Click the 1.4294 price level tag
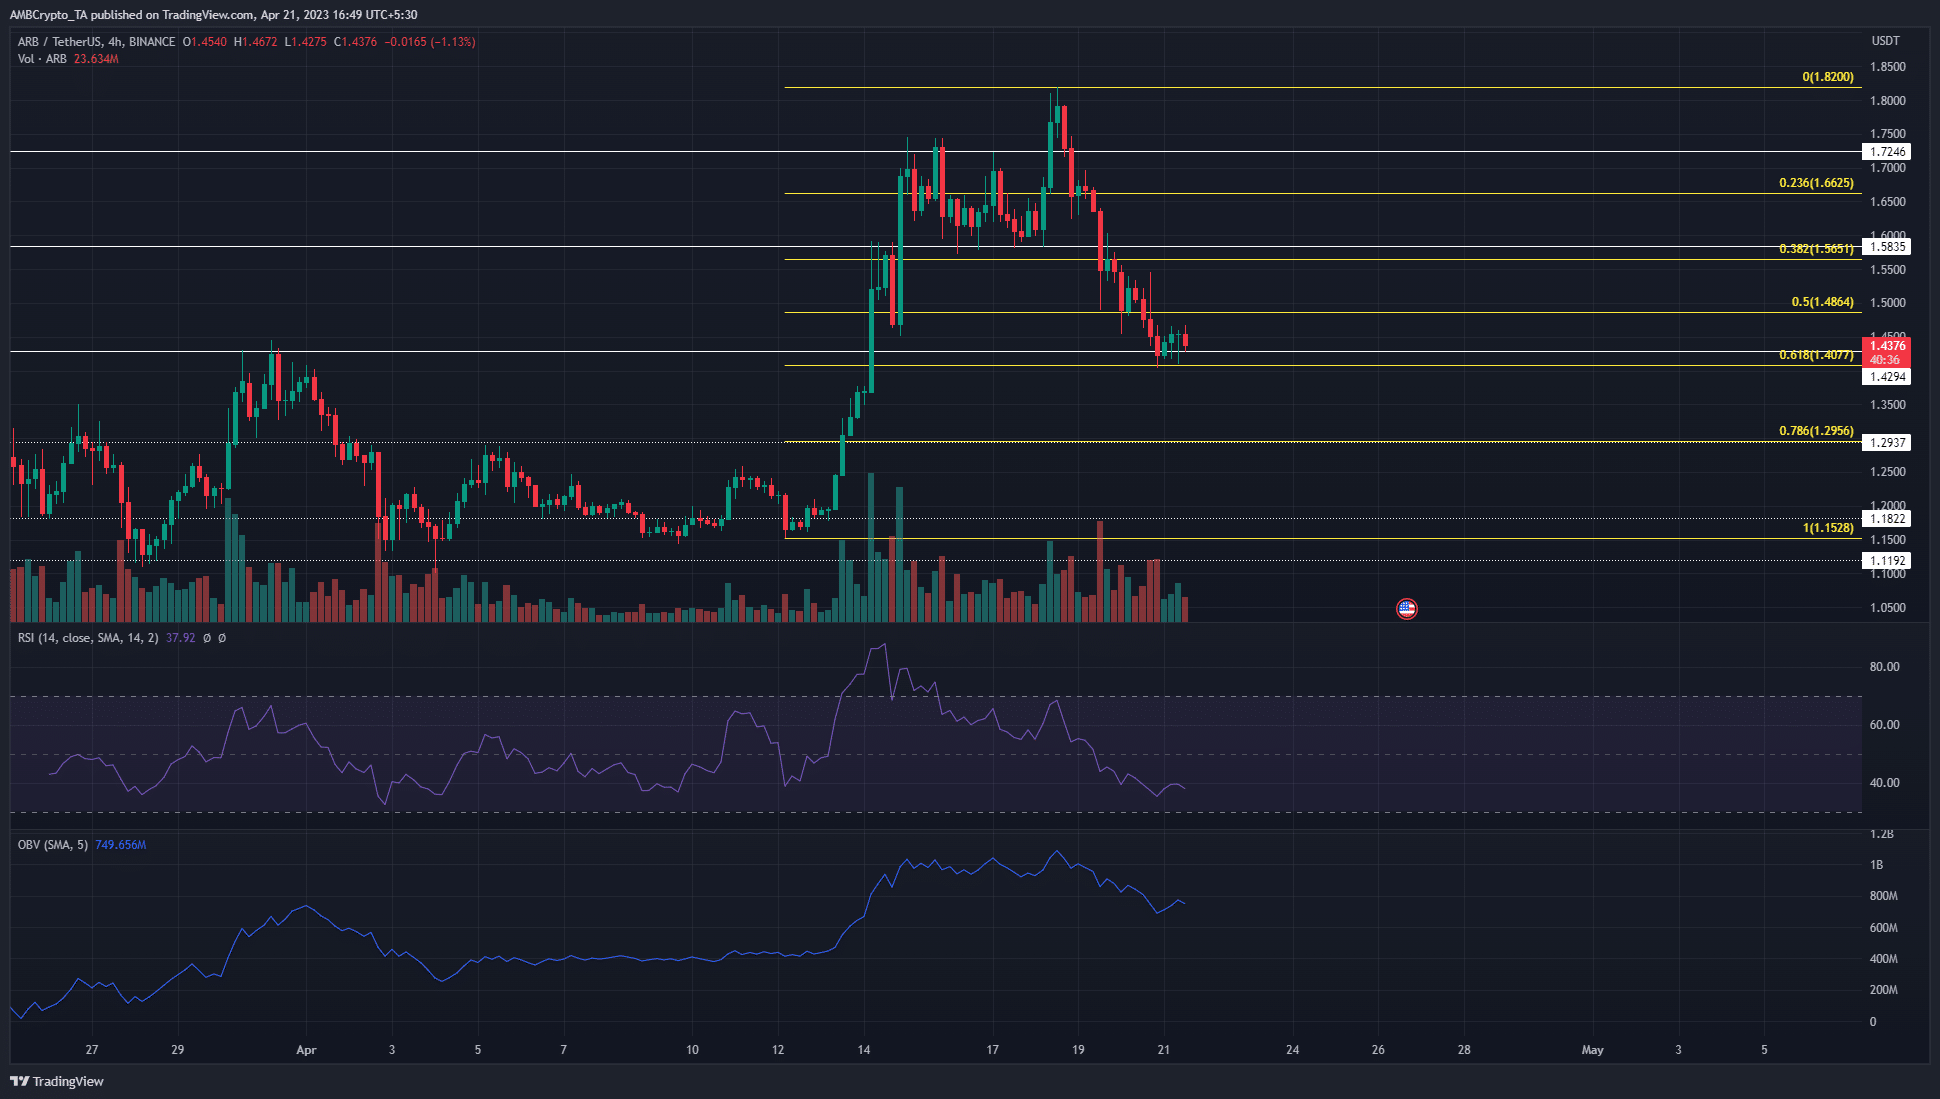1940x1099 pixels. [x=1886, y=377]
